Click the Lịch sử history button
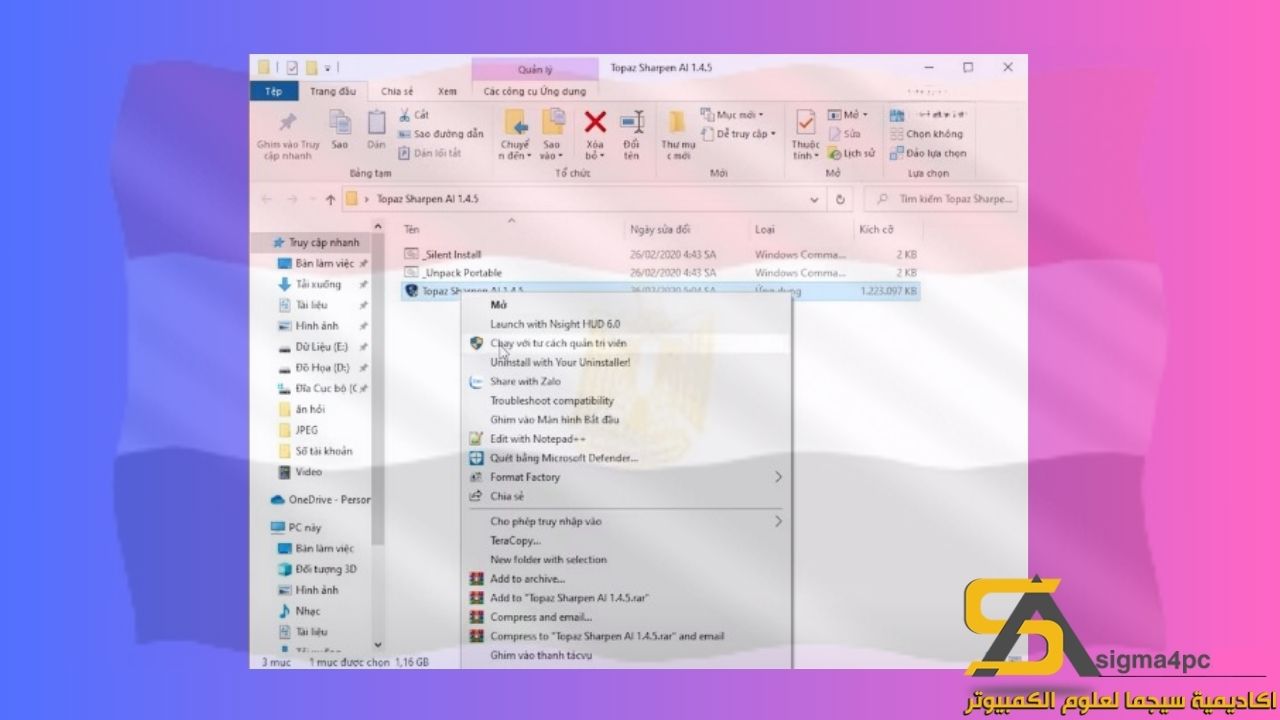The image size is (1280, 720). click(851, 153)
